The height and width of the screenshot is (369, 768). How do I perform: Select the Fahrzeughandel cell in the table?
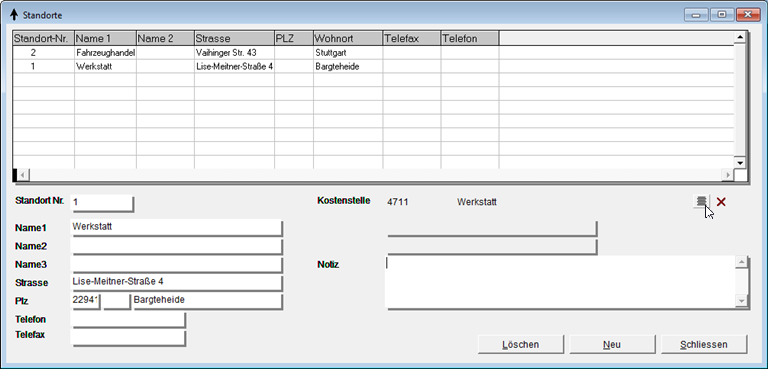pos(105,52)
